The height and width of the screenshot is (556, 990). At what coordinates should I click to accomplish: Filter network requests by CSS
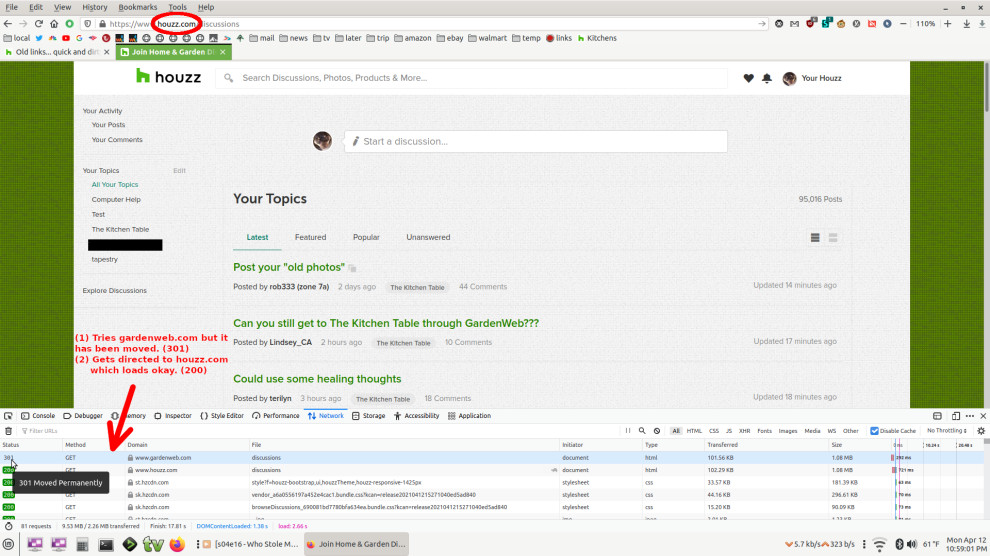pyautogui.click(x=714, y=431)
